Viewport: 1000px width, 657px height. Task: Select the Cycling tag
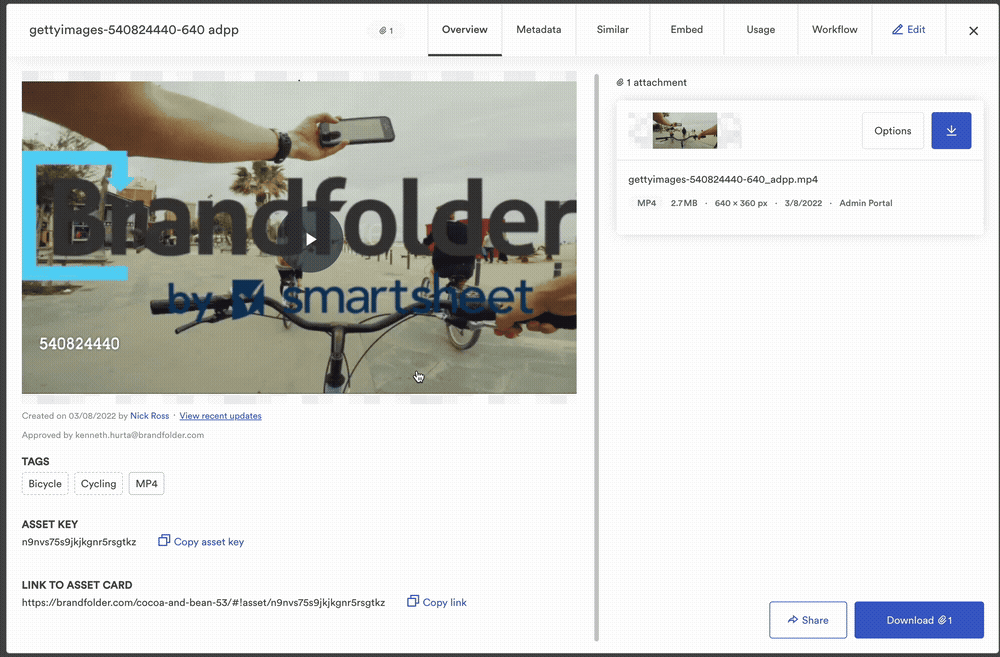(98, 483)
